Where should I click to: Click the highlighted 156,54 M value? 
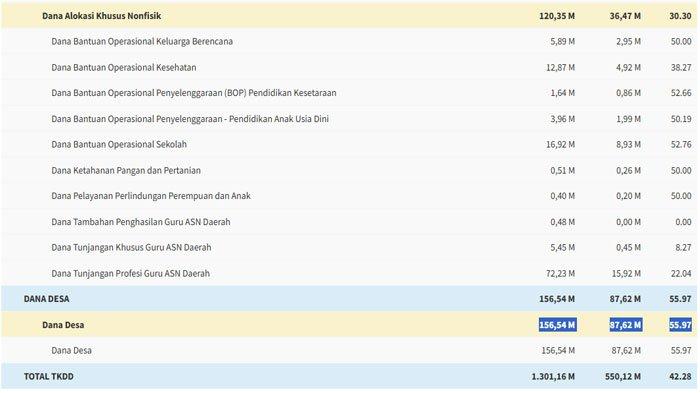coord(557,325)
